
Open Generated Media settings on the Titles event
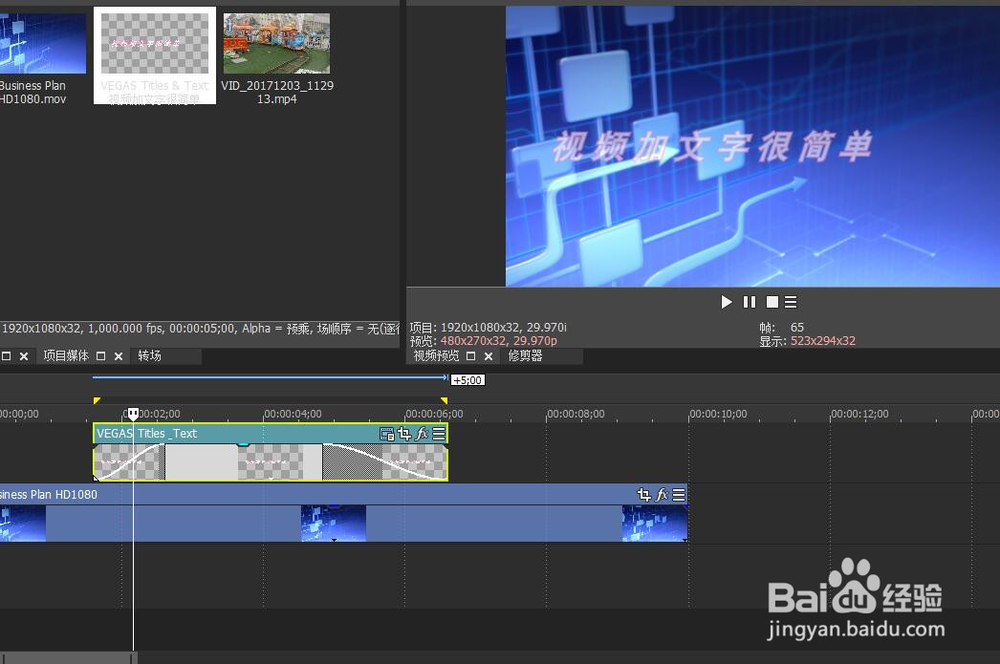(386, 433)
